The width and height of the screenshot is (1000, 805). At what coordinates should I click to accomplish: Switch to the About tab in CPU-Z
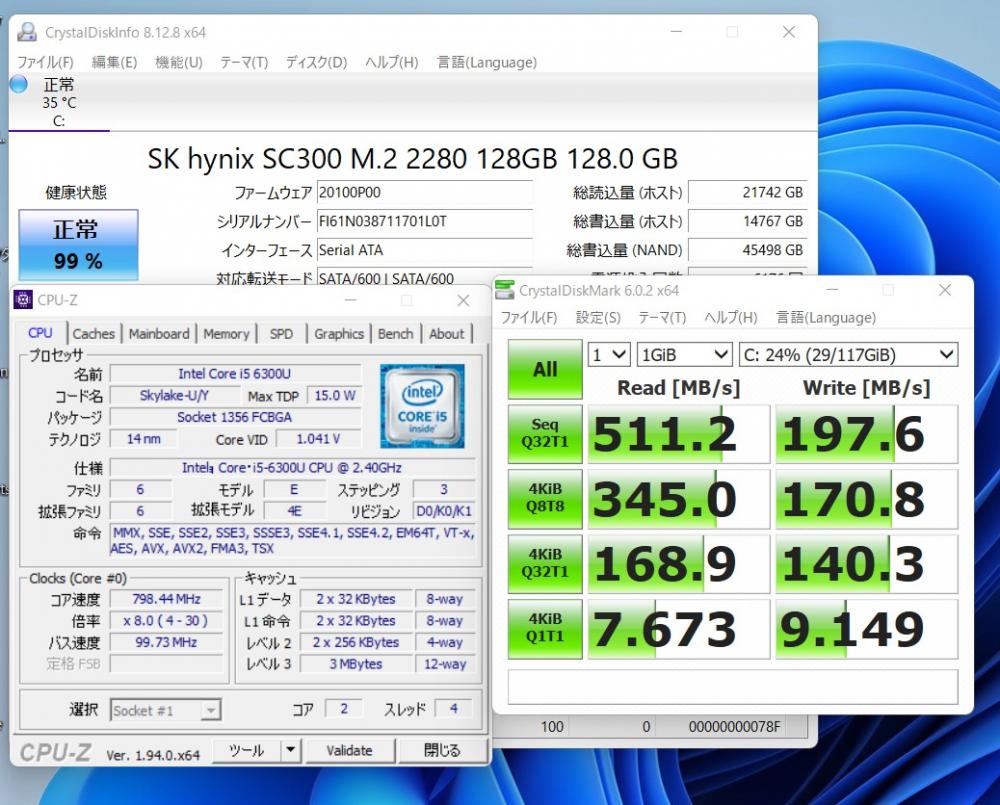pyautogui.click(x=446, y=334)
